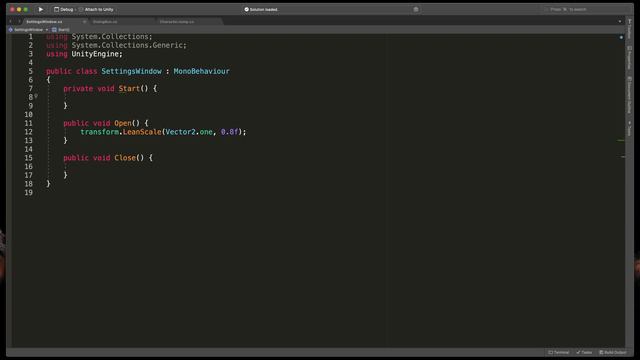The width and height of the screenshot is (640, 360).
Task: Click the blue indicator atop the scrollbar
Action: tap(621, 37)
